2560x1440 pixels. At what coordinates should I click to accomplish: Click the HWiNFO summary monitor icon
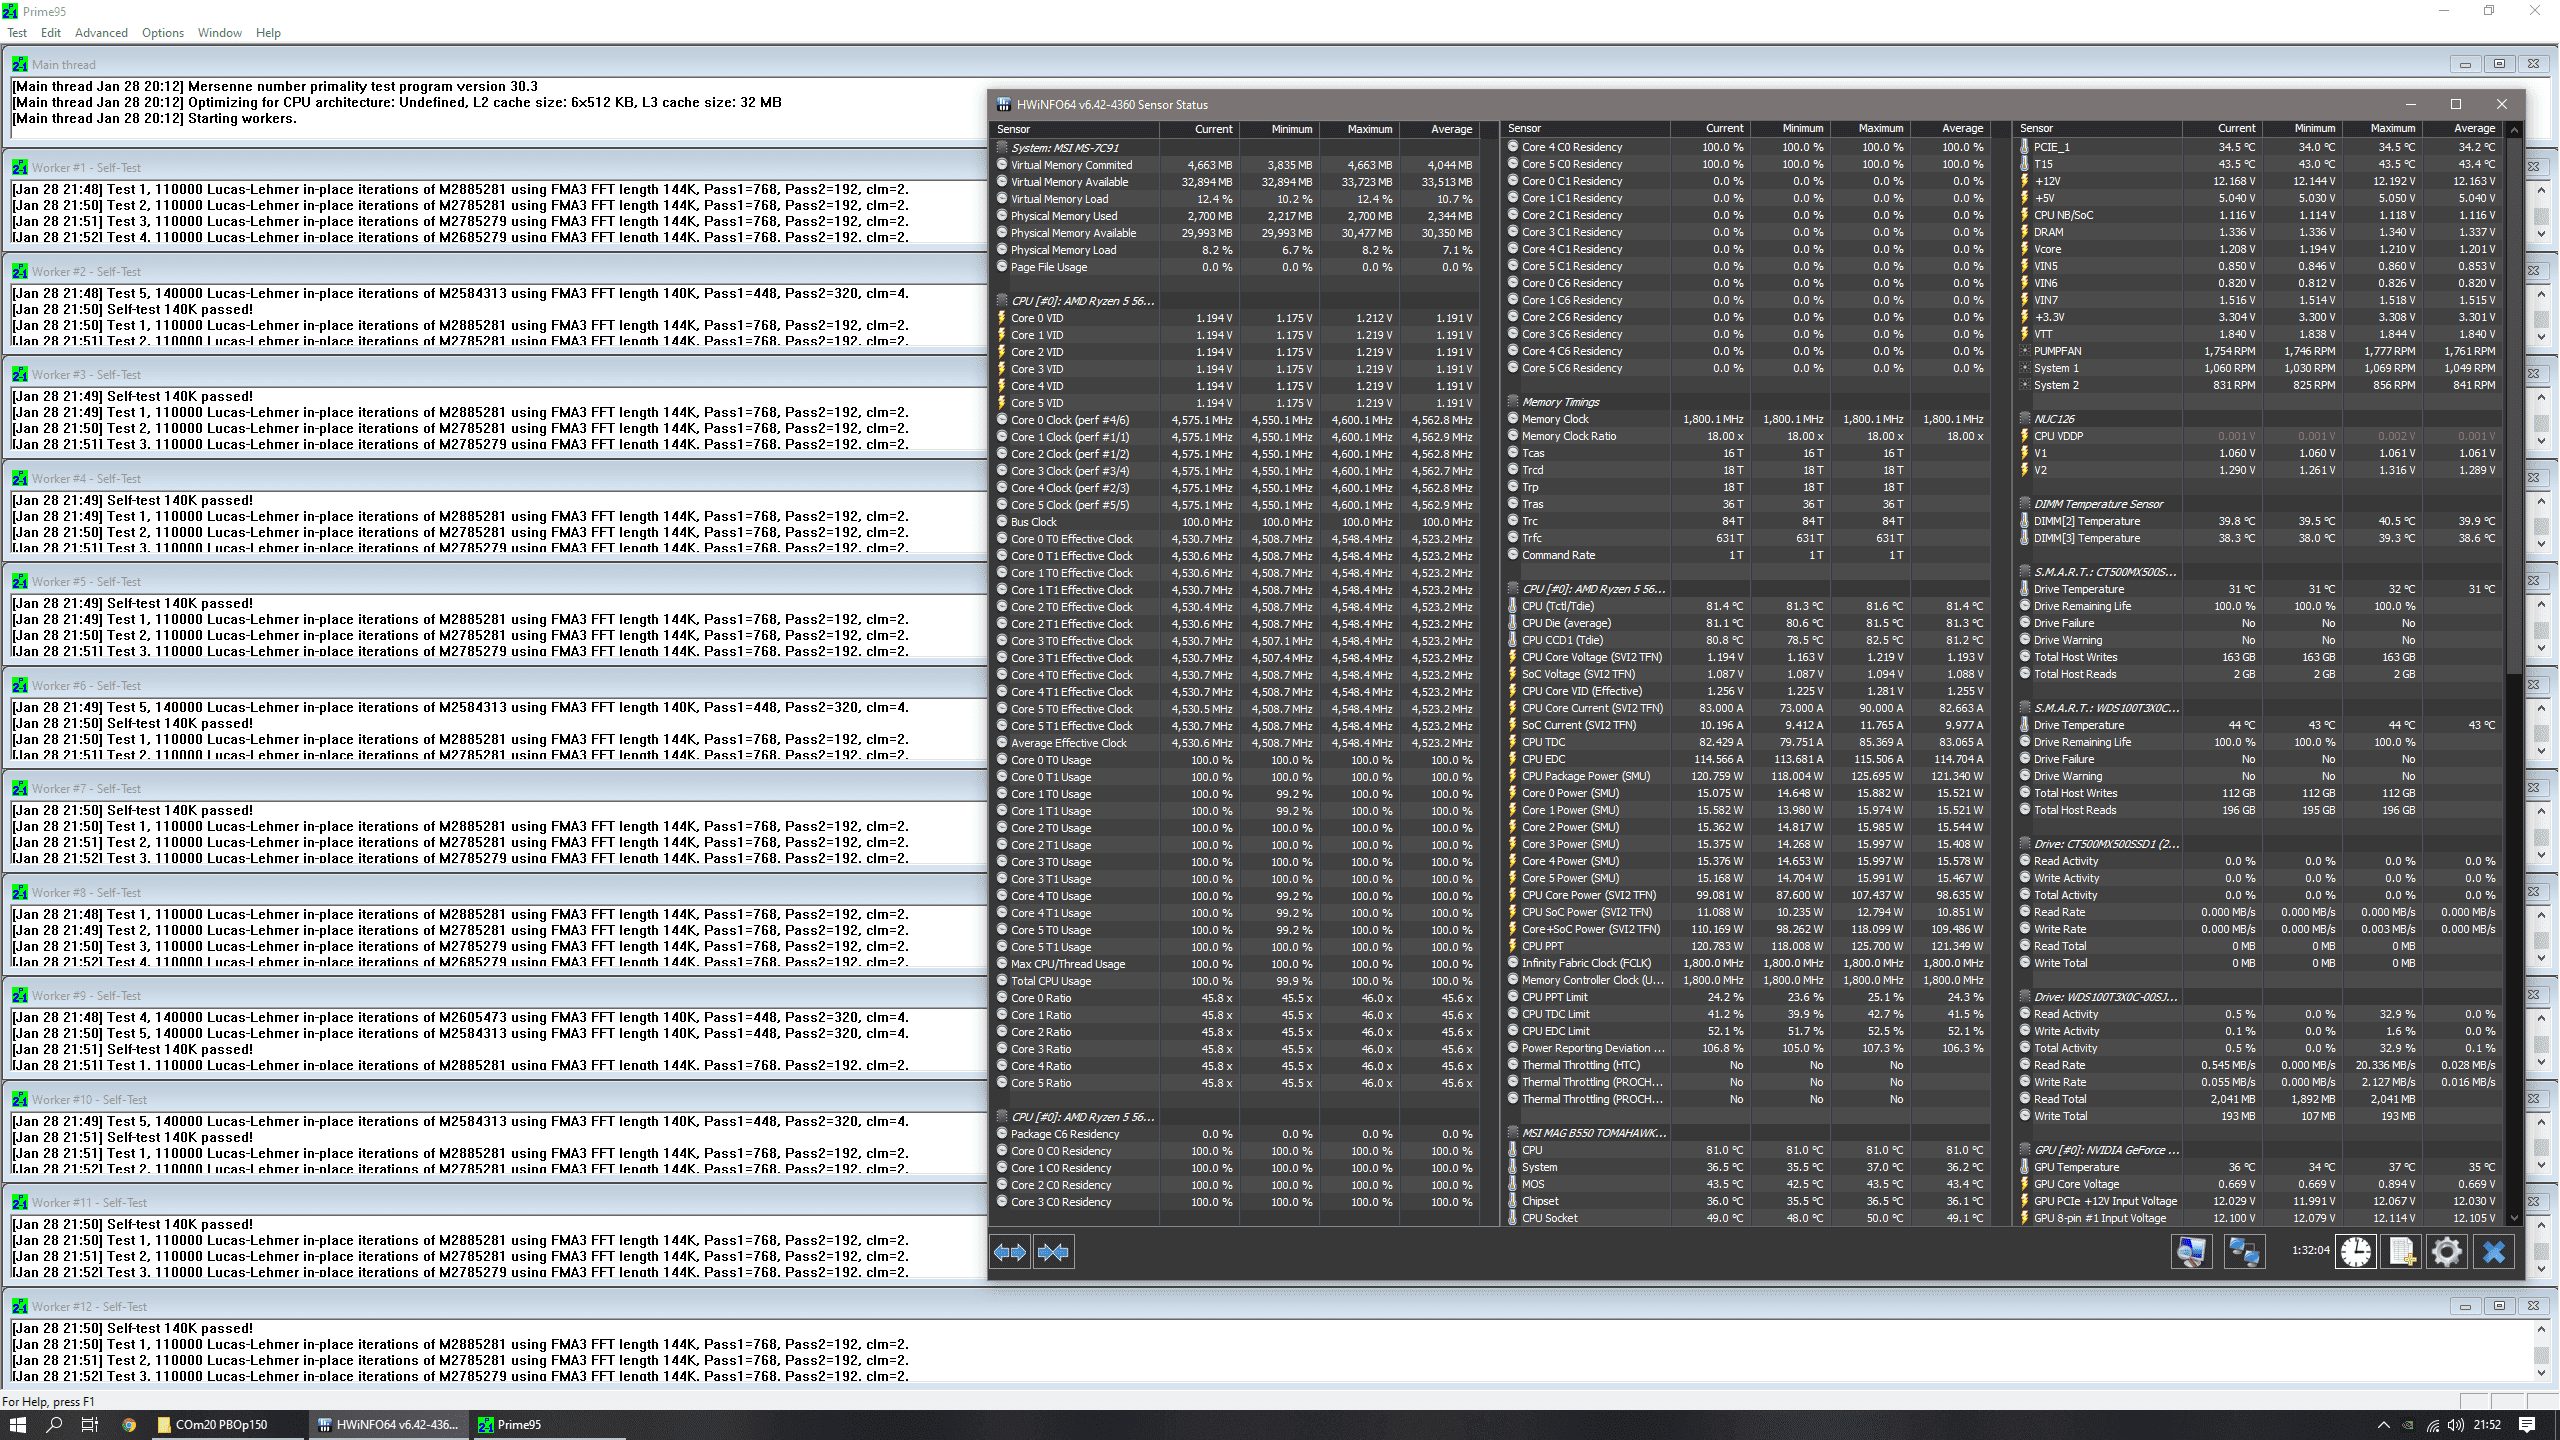(x=2191, y=1252)
